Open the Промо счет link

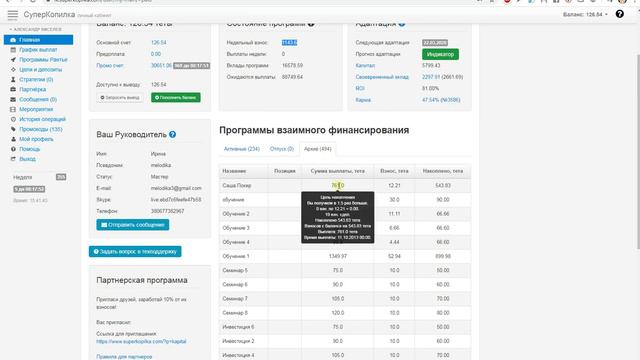point(110,66)
